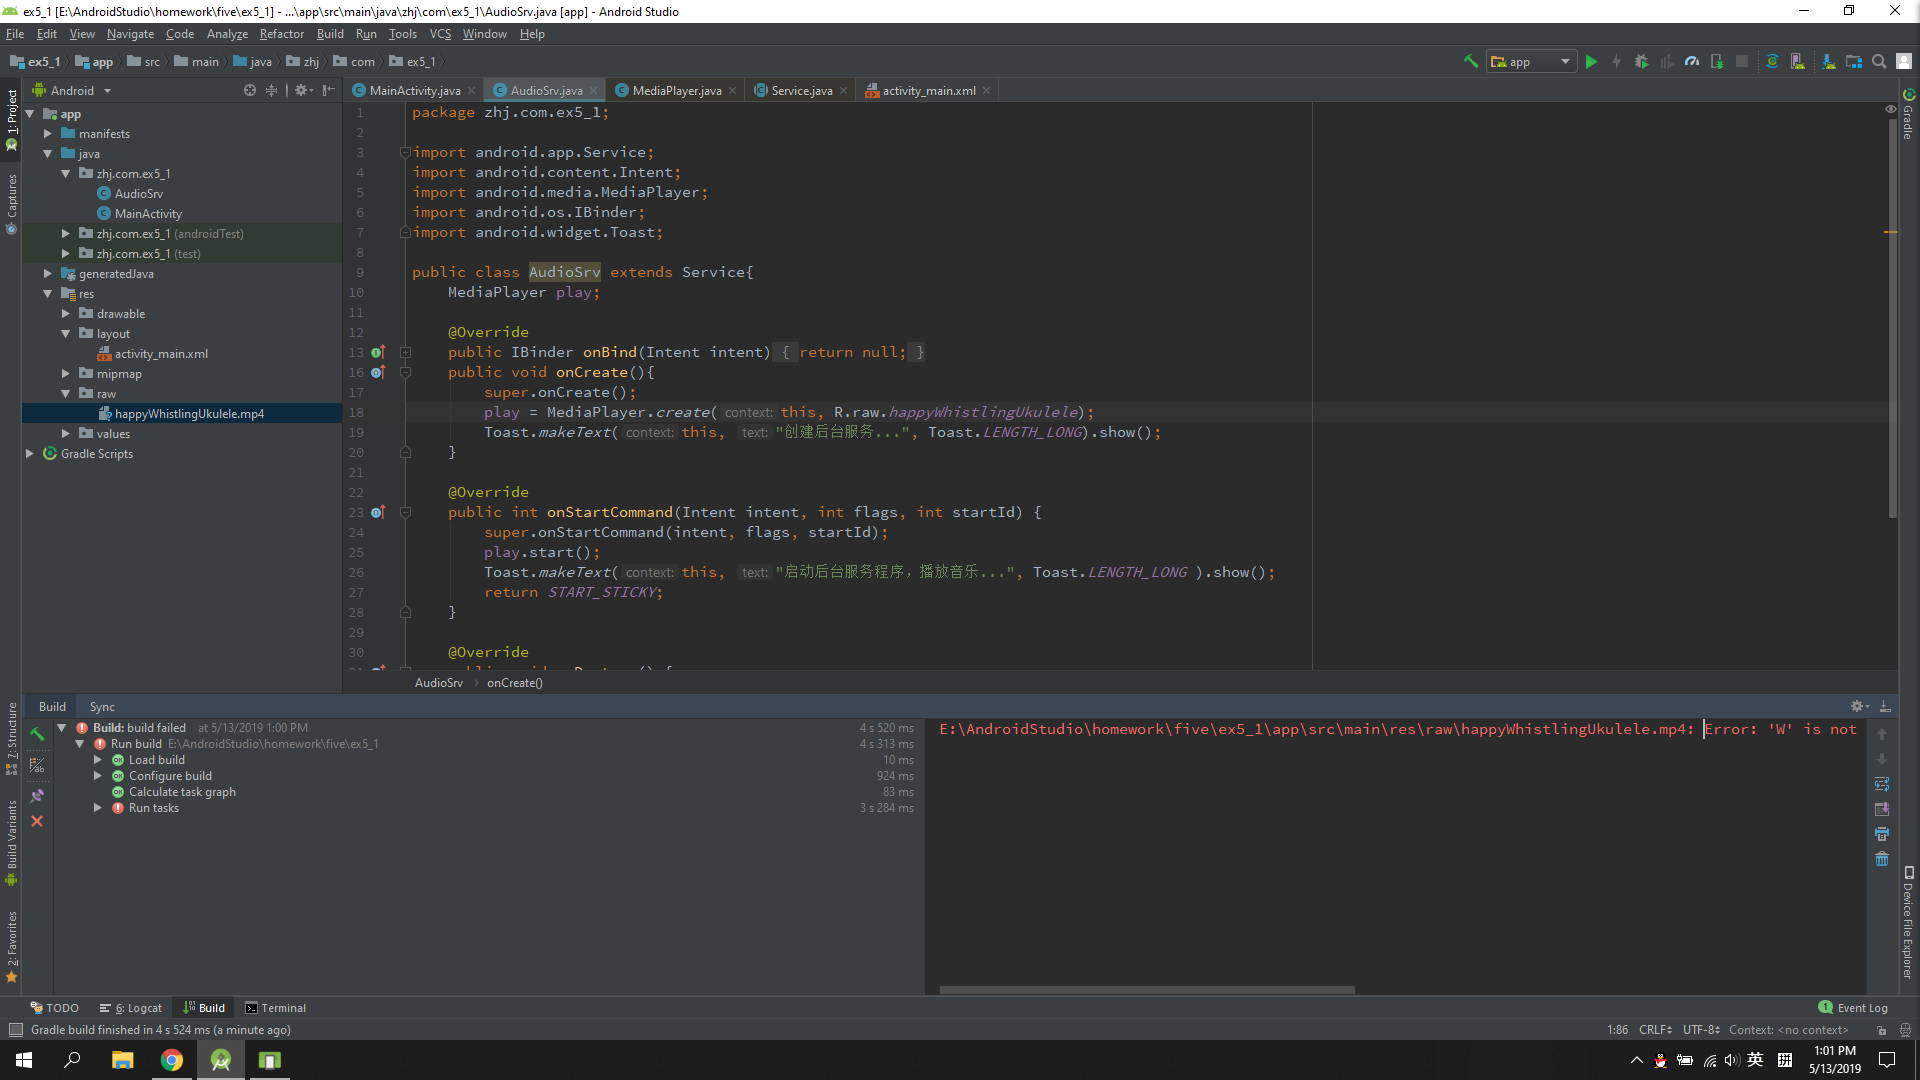The image size is (1920, 1080).
Task: Click the red X close icon in Build panel
Action: click(x=37, y=821)
